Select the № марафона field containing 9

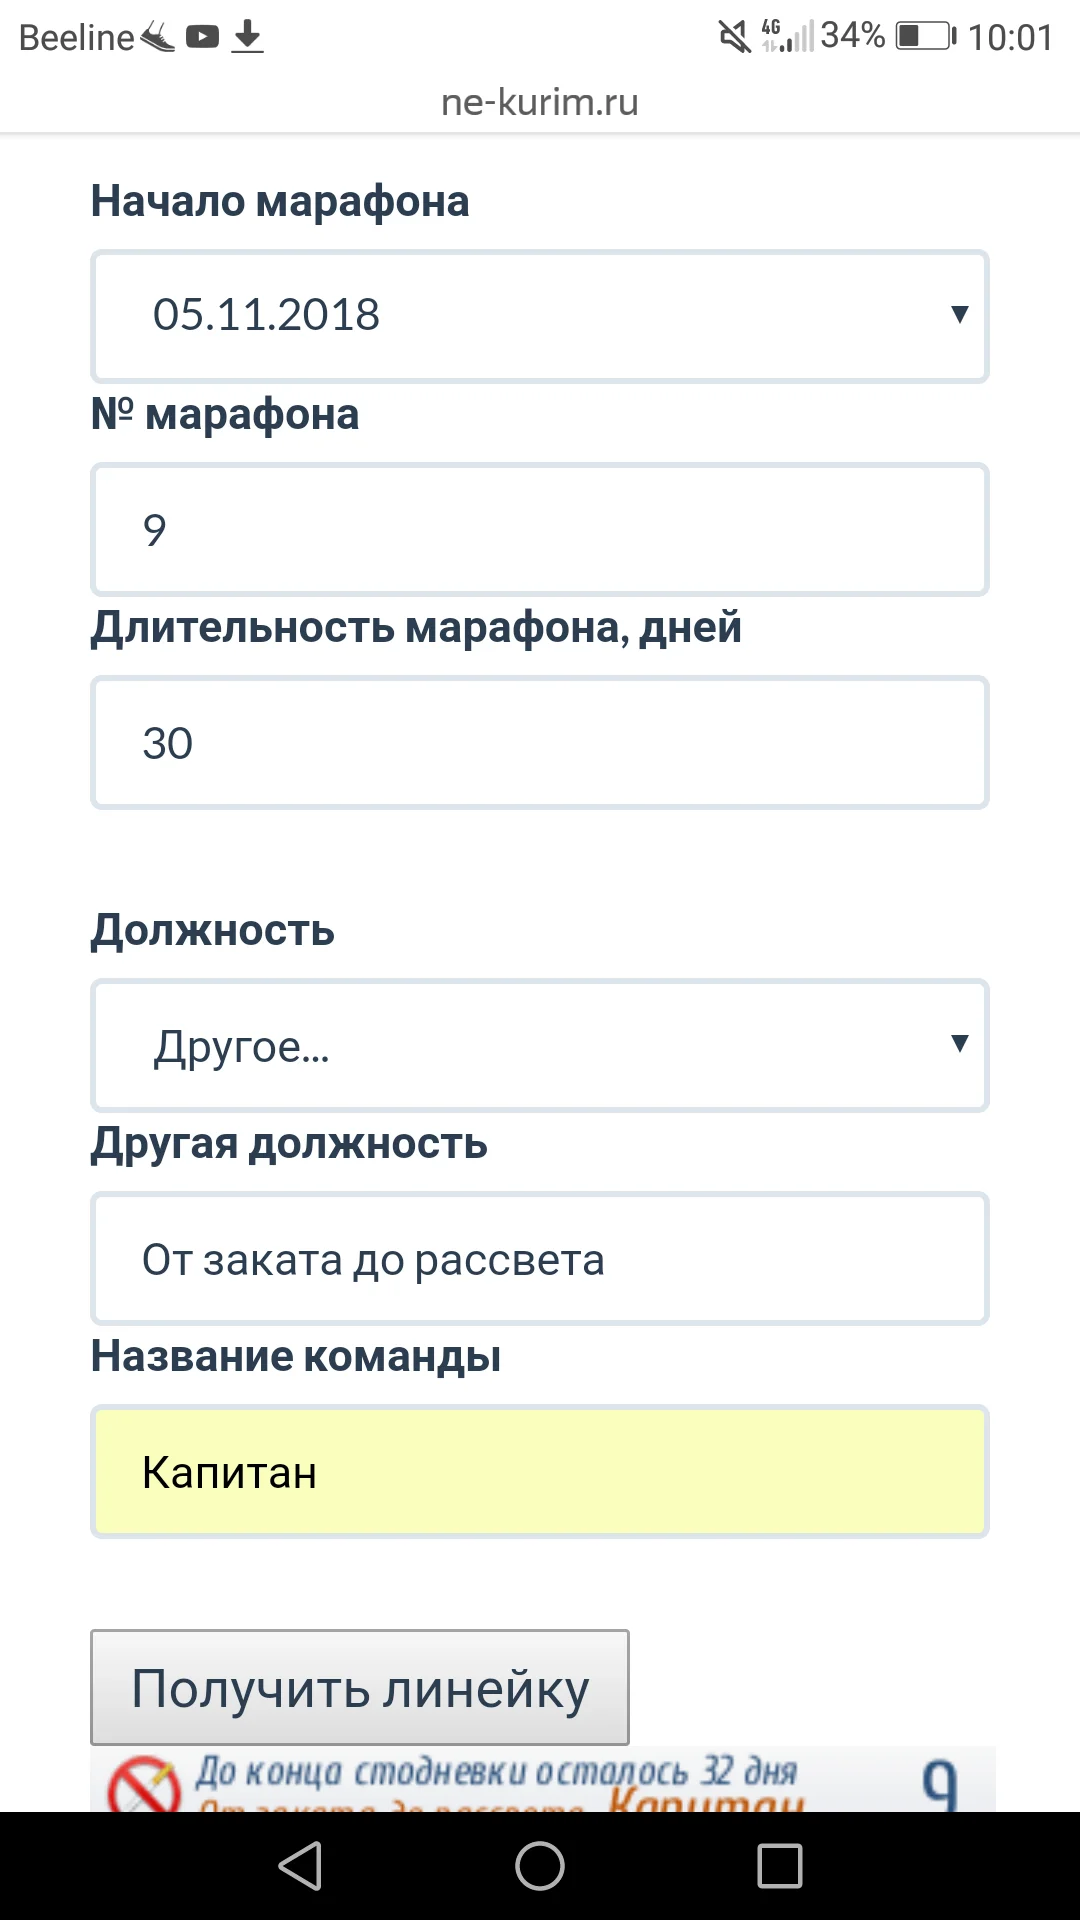pos(540,529)
